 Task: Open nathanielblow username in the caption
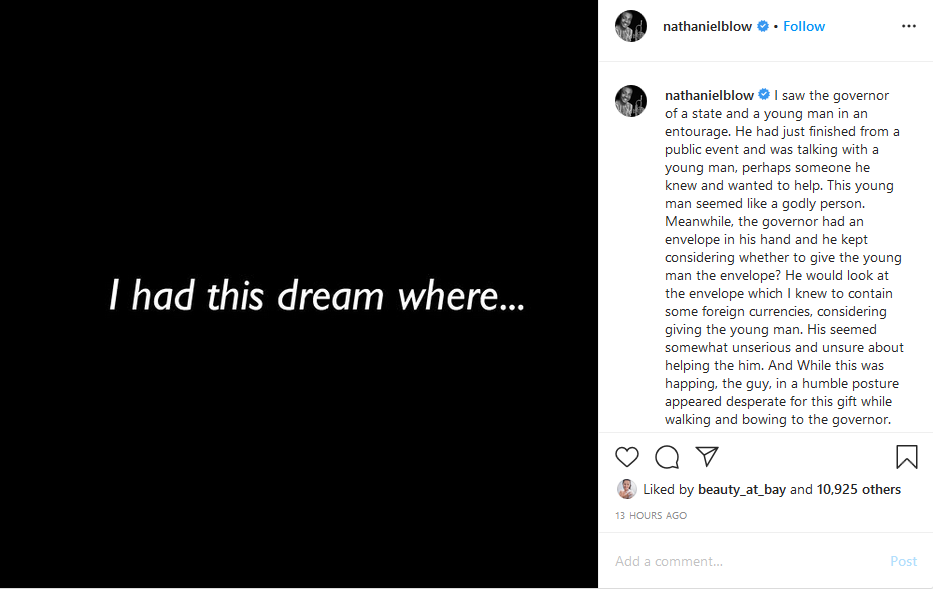pos(708,95)
